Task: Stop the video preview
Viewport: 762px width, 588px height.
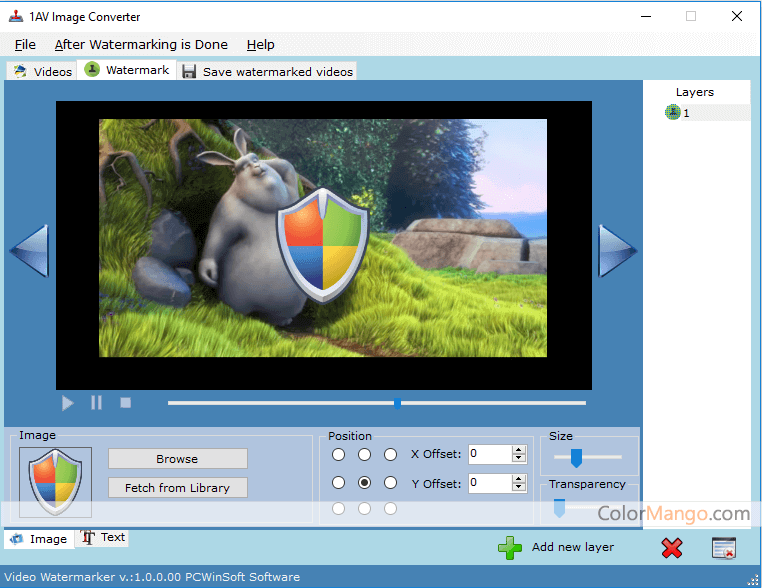Action: coord(125,403)
